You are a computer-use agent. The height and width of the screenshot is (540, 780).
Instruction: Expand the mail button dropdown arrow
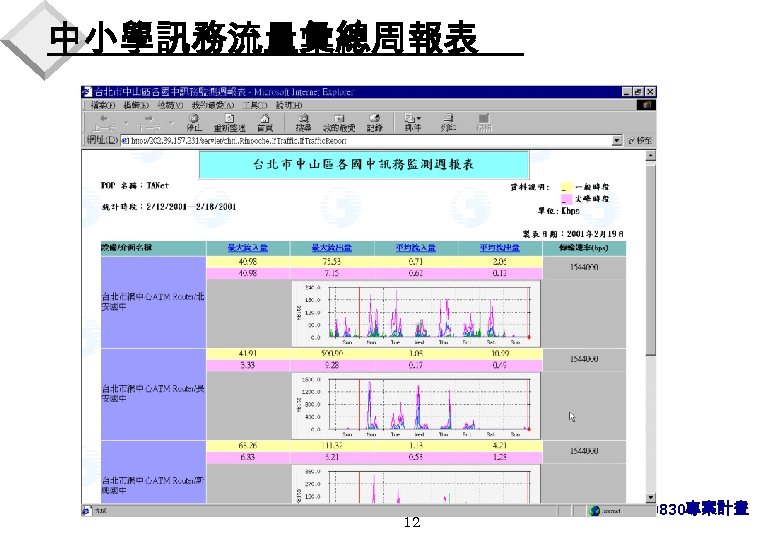(x=419, y=118)
